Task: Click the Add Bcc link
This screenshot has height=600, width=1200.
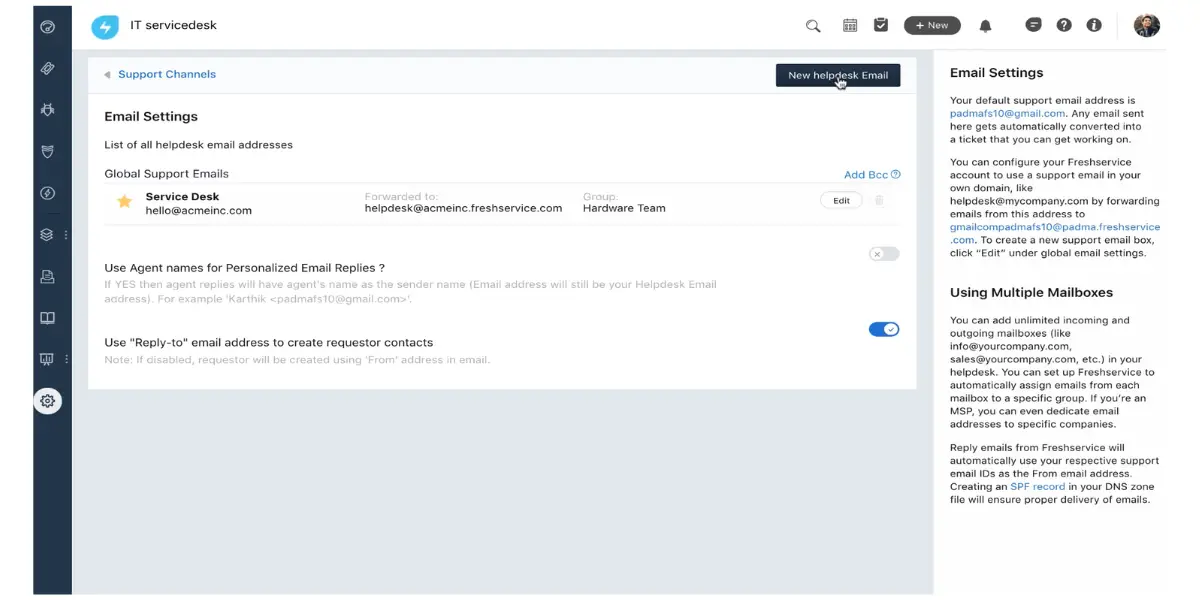Action: point(866,174)
